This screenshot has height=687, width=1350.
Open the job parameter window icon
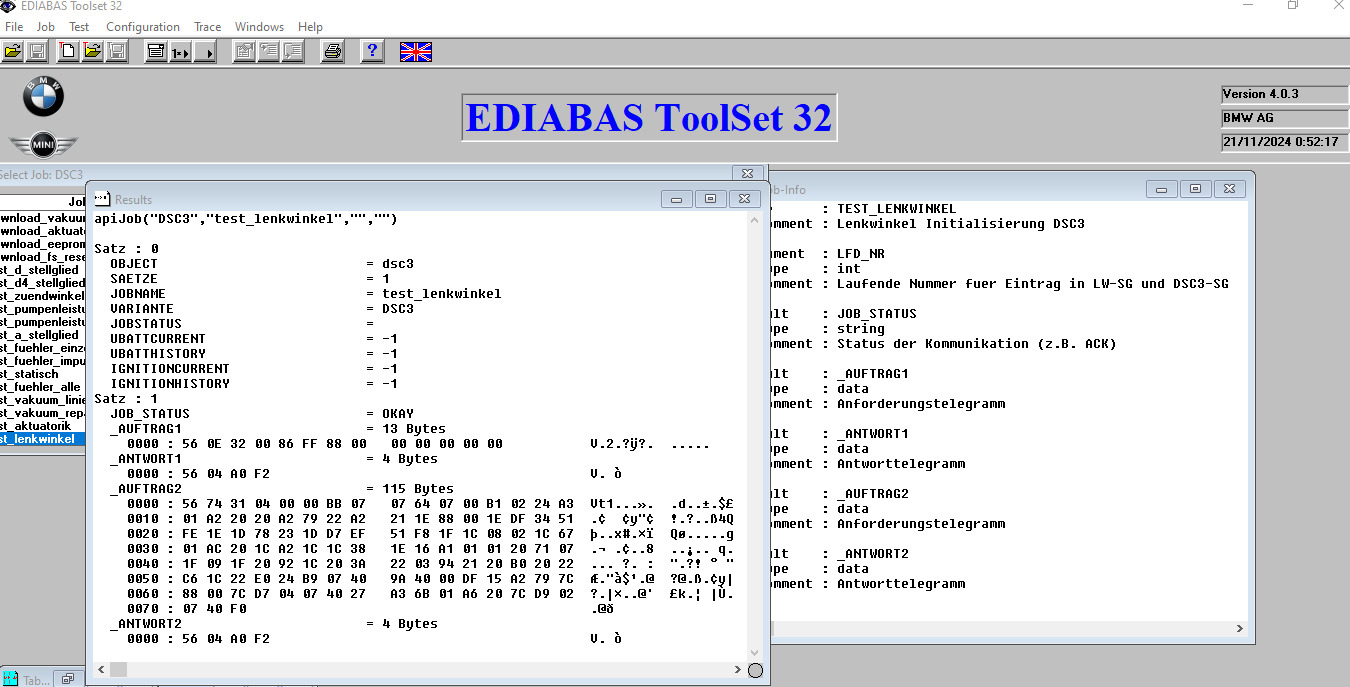[x=156, y=51]
